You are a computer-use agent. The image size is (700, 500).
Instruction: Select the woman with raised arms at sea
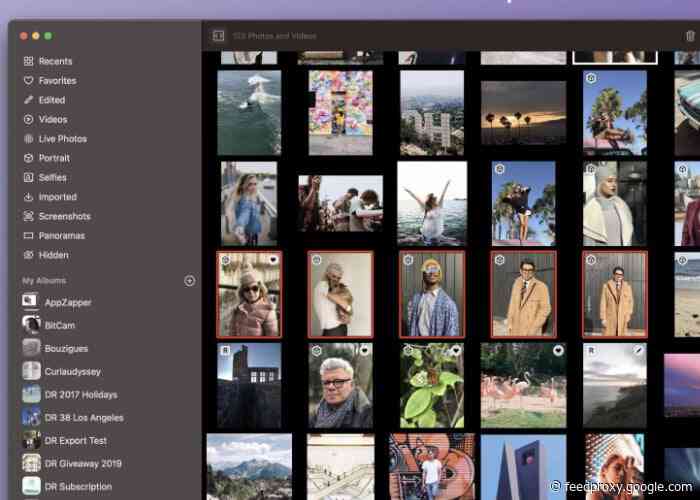click(432, 204)
